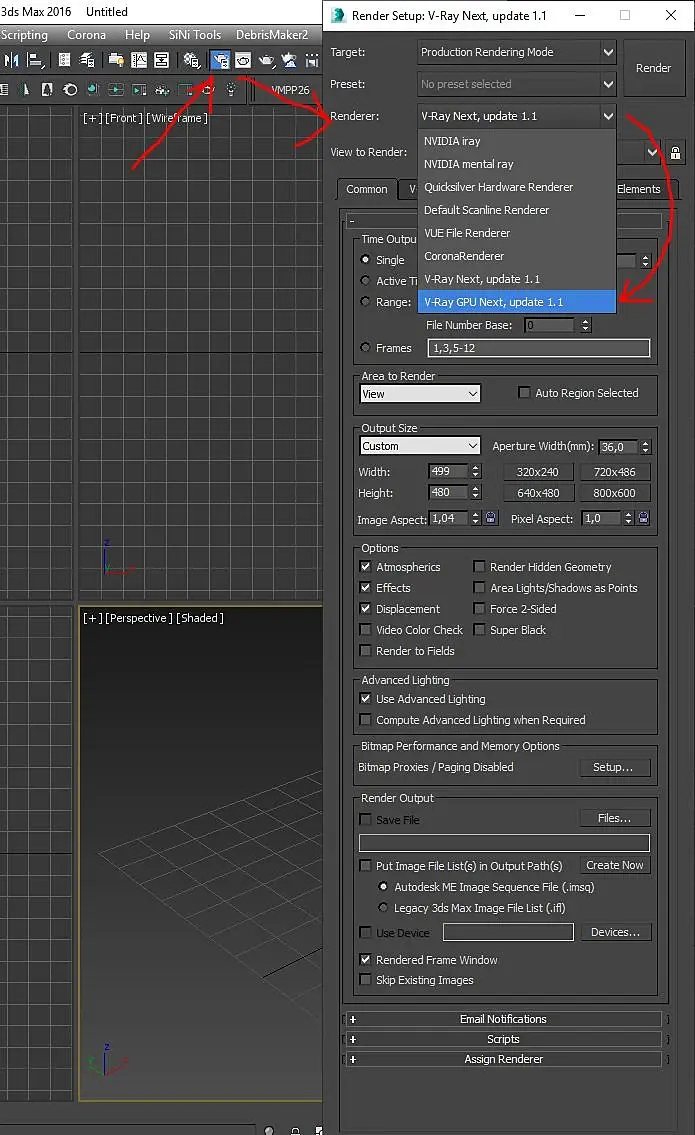Open the Scripting menu

tap(24, 35)
